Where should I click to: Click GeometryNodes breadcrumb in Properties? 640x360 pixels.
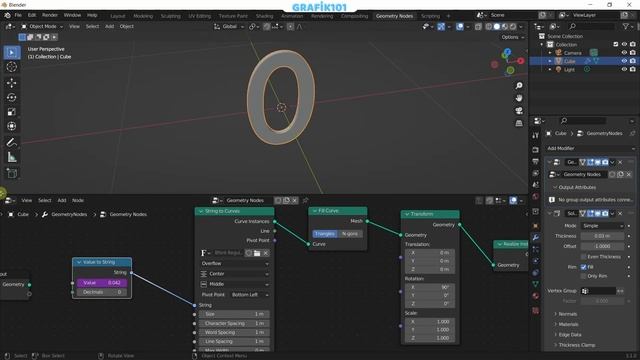click(604, 133)
